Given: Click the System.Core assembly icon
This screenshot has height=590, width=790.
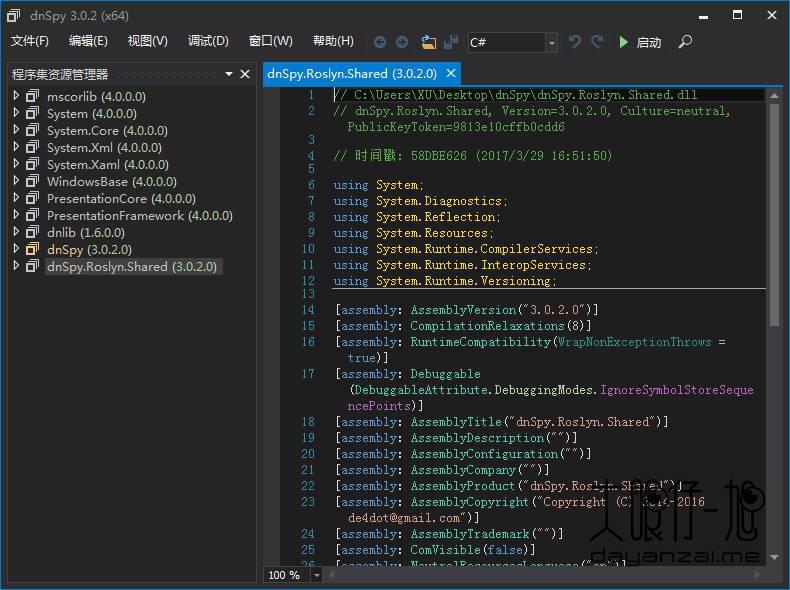Looking at the screenshot, I should click(32, 130).
